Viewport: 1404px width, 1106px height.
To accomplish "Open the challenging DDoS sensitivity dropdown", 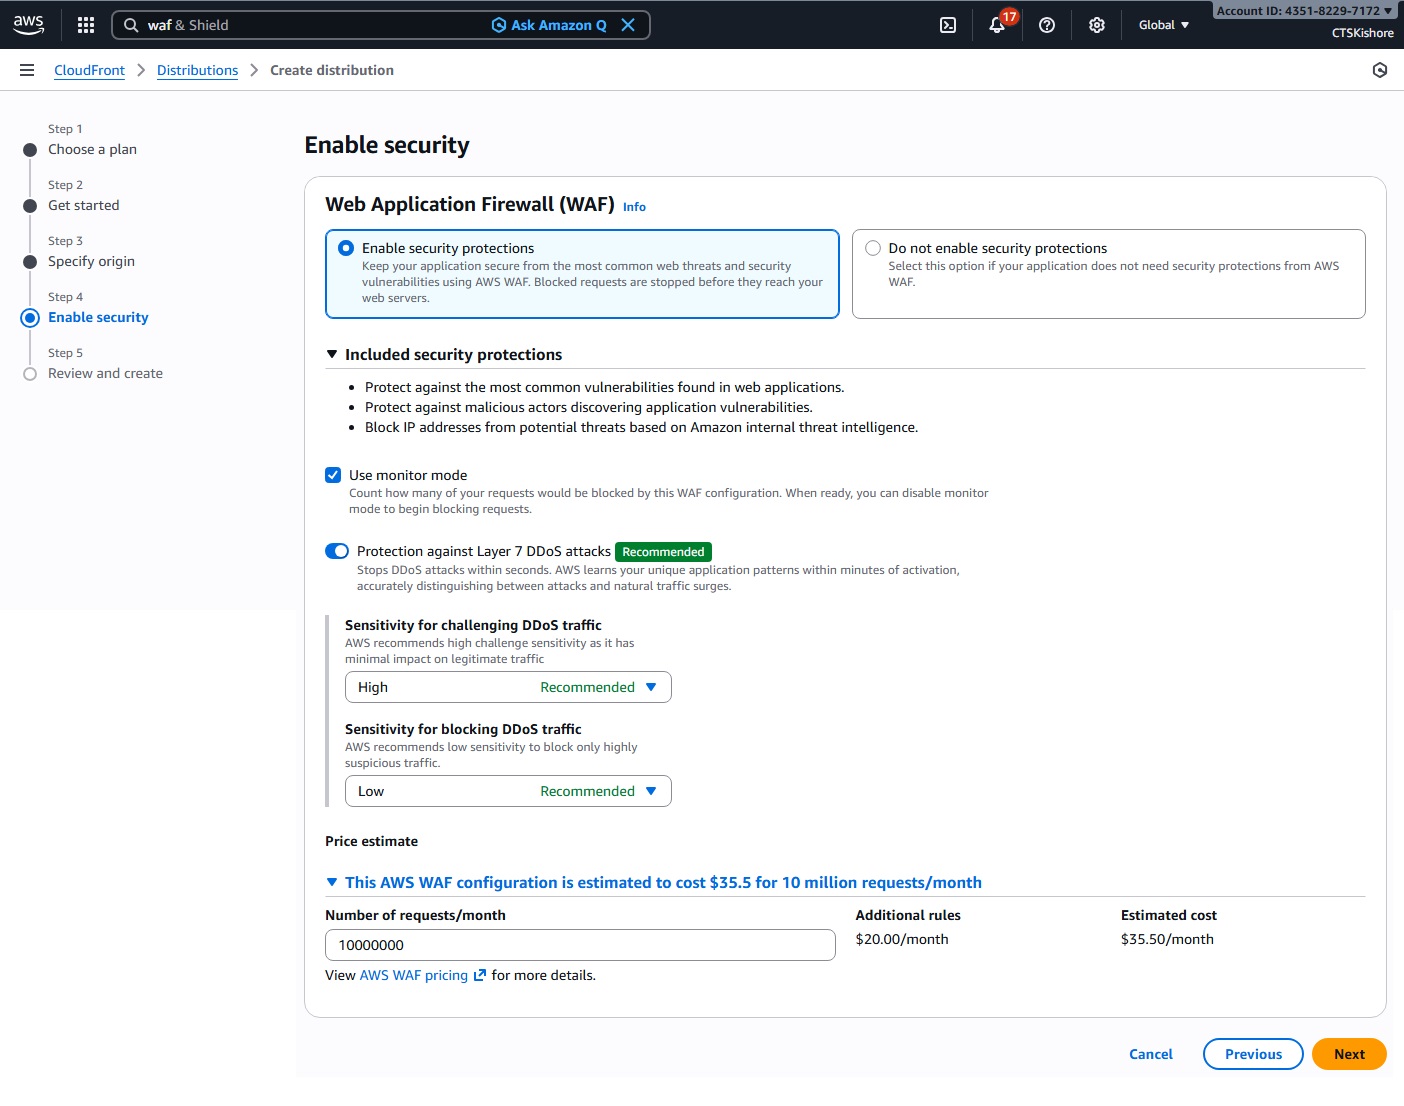I will coord(508,687).
